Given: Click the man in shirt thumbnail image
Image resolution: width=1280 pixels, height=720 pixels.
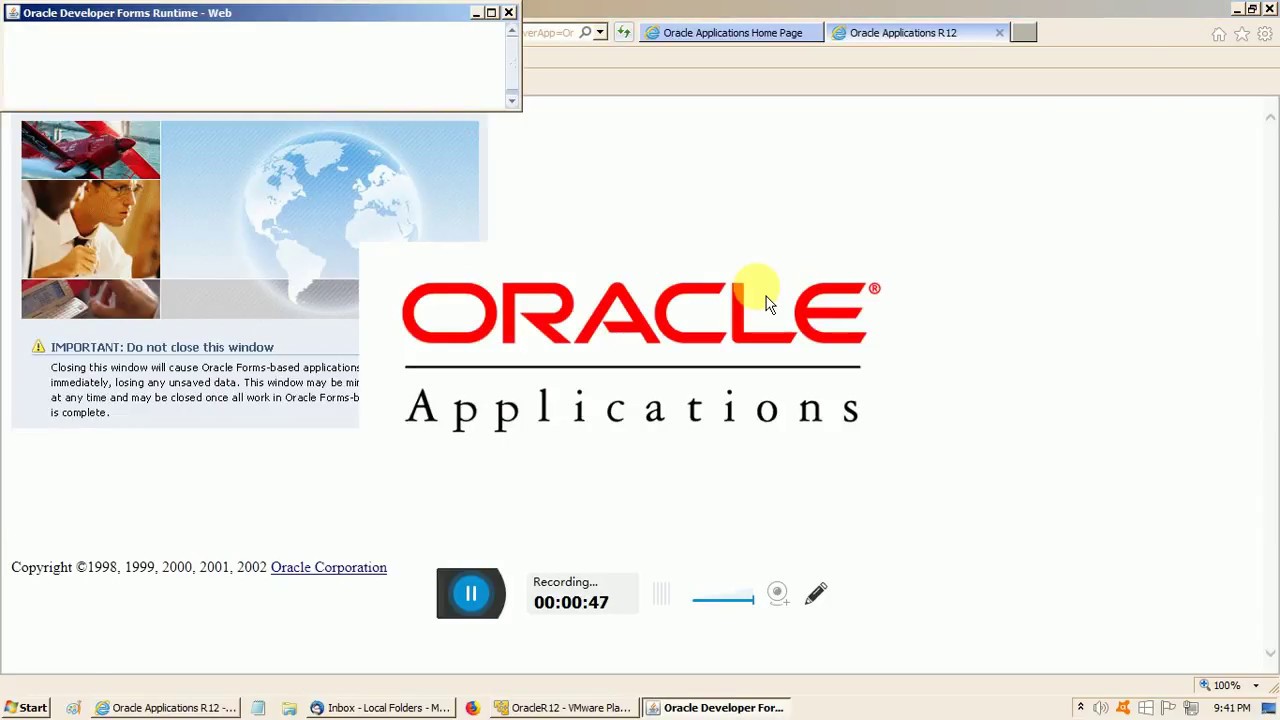Looking at the screenshot, I should point(91,229).
